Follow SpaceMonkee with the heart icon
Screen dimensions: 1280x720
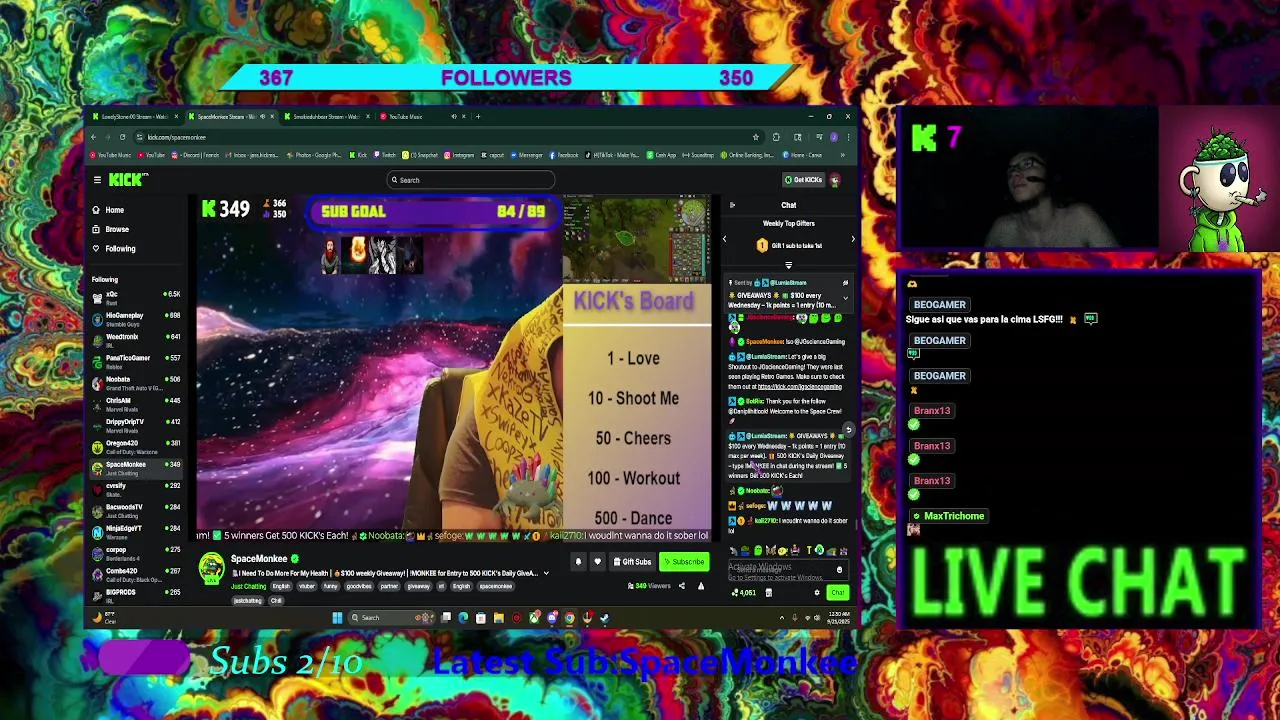coord(597,562)
